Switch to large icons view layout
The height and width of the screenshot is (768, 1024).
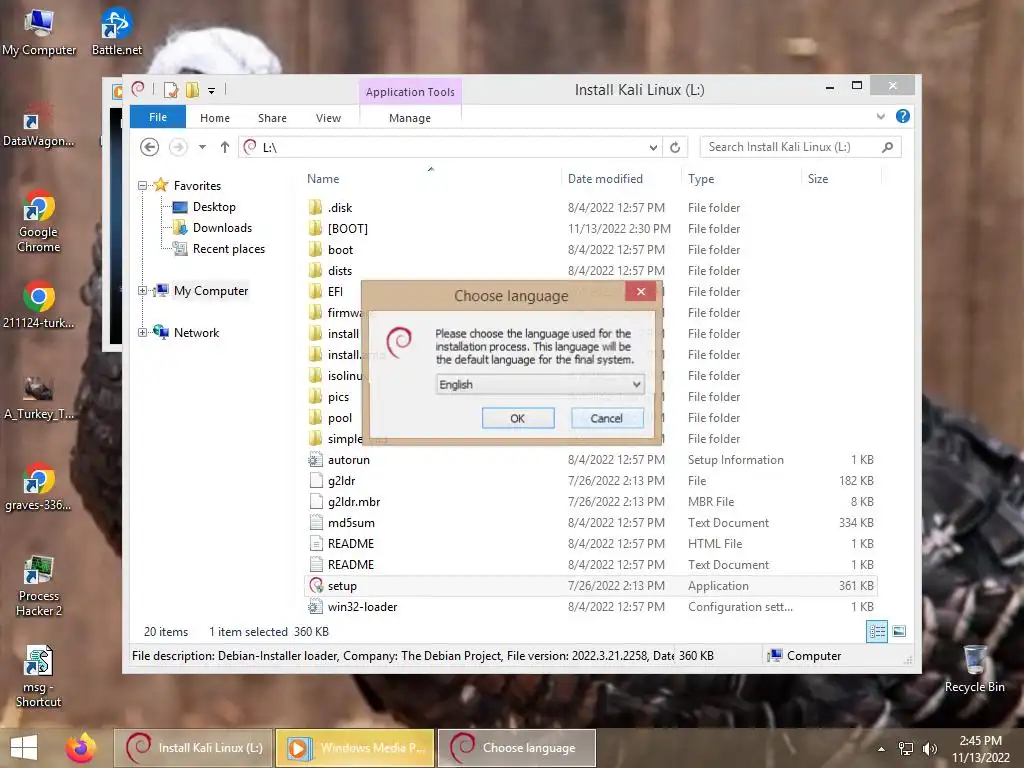point(899,632)
